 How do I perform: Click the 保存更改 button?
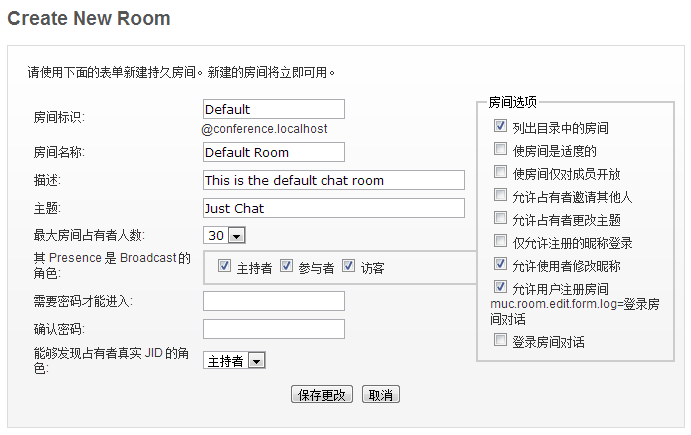point(322,394)
